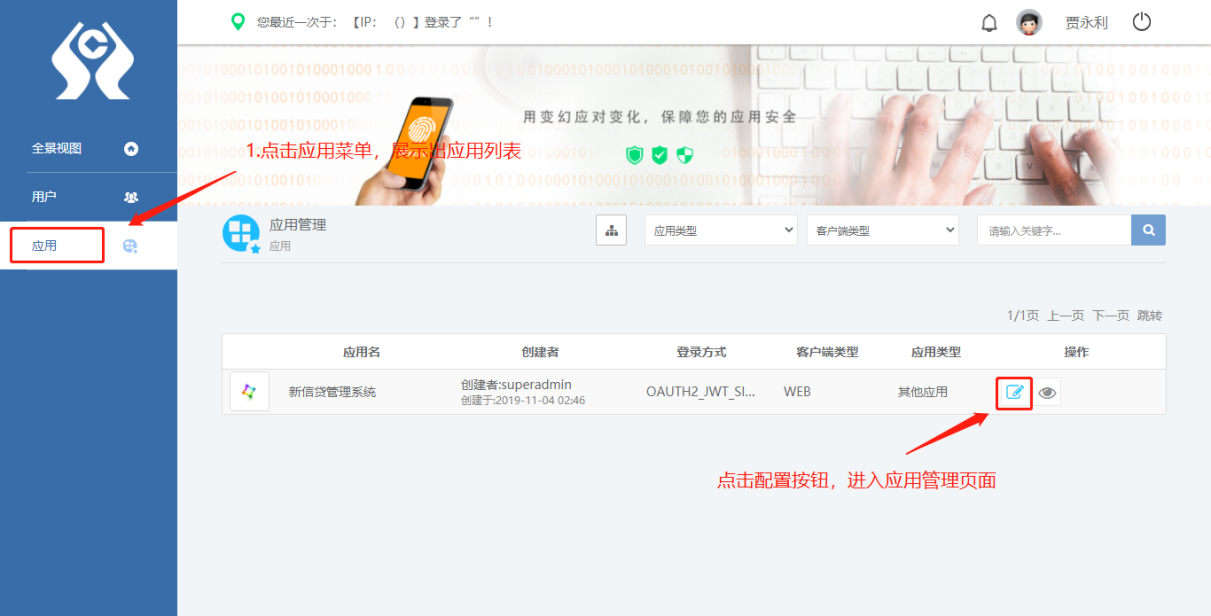Click the 应用管理 blue grid icon
The height and width of the screenshot is (616, 1211).
pyautogui.click(x=241, y=229)
